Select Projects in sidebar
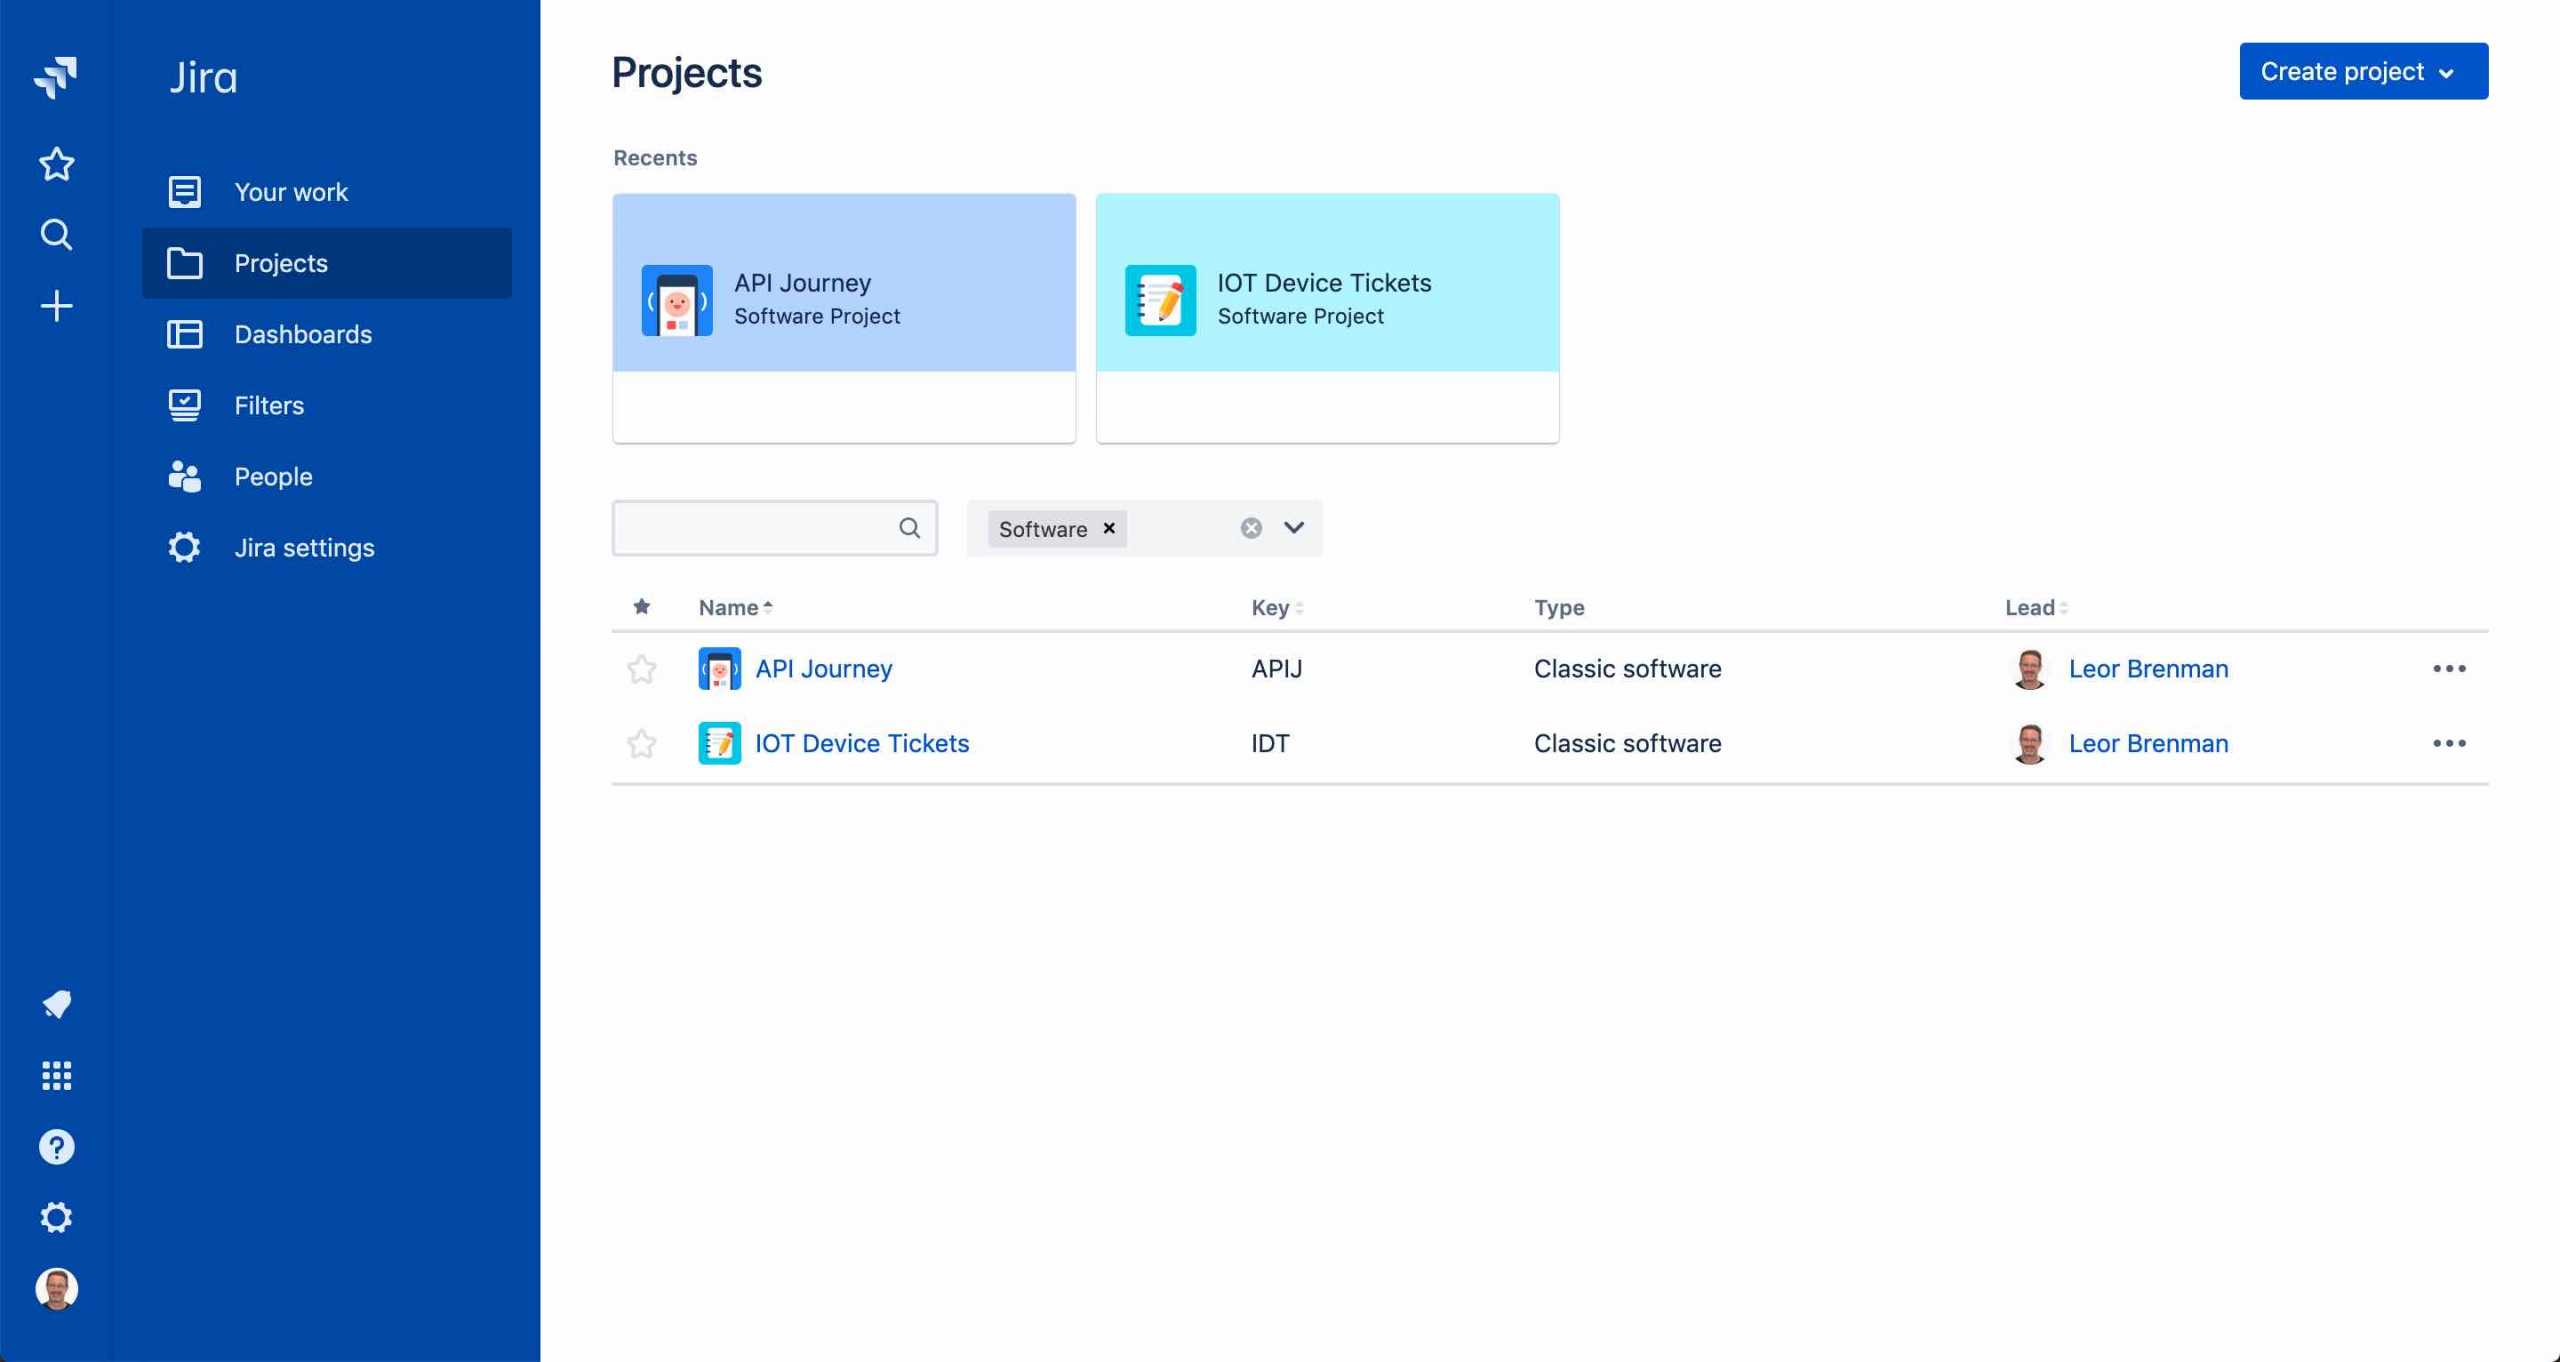Viewport: 2560px width, 1362px height. [x=327, y=263]
